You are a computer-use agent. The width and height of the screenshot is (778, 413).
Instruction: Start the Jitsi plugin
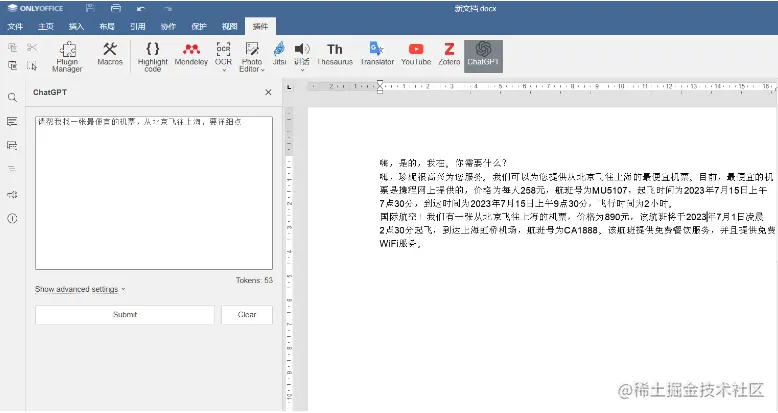point(279,54)
